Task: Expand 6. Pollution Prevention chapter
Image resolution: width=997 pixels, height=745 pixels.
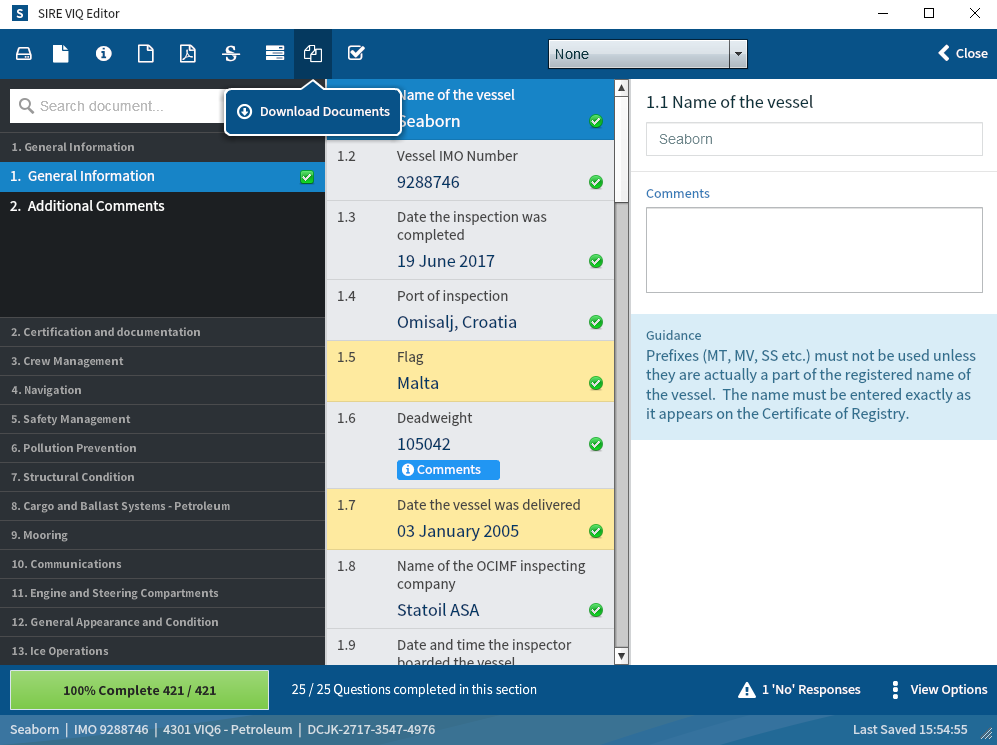Action: click(x=162, y=448)
